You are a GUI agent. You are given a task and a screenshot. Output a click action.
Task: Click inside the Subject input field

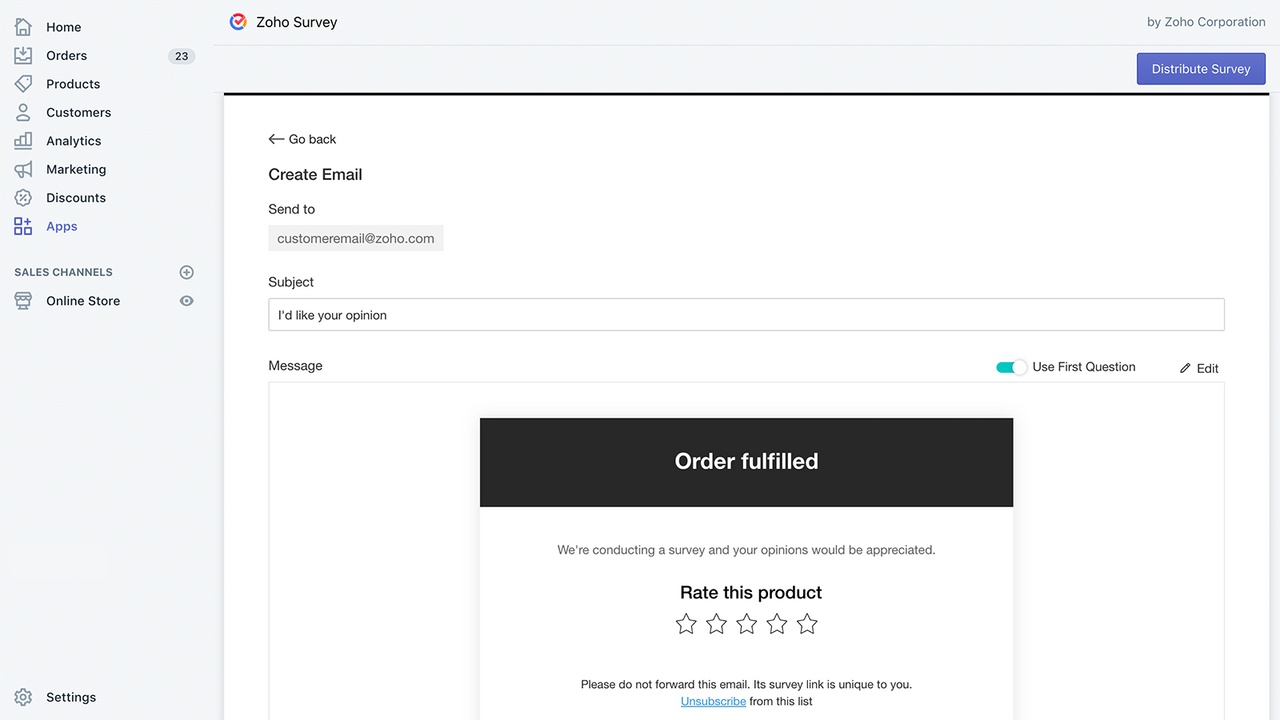point(746,314)
